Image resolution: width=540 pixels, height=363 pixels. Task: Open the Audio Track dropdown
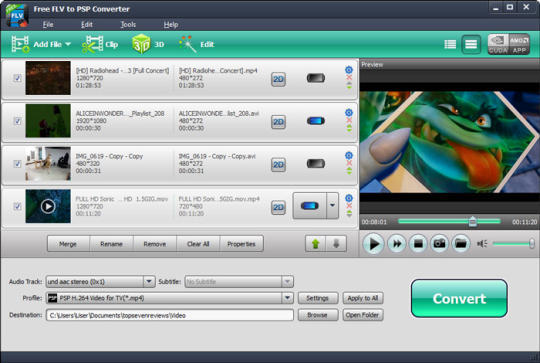click(x=149, y=281)
